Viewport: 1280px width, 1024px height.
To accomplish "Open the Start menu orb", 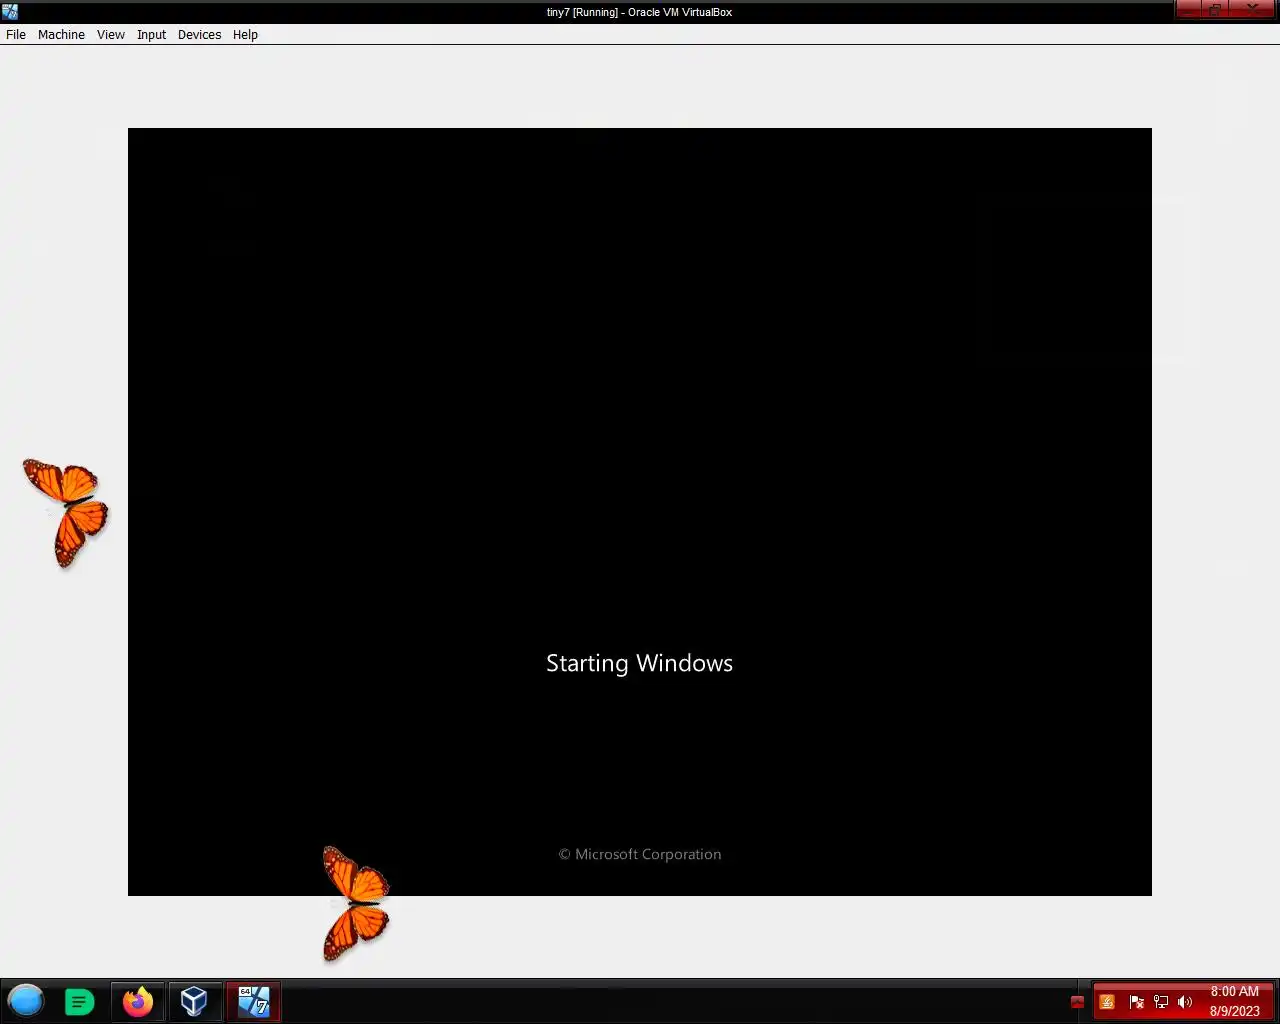I will (x=26, y=1001).
